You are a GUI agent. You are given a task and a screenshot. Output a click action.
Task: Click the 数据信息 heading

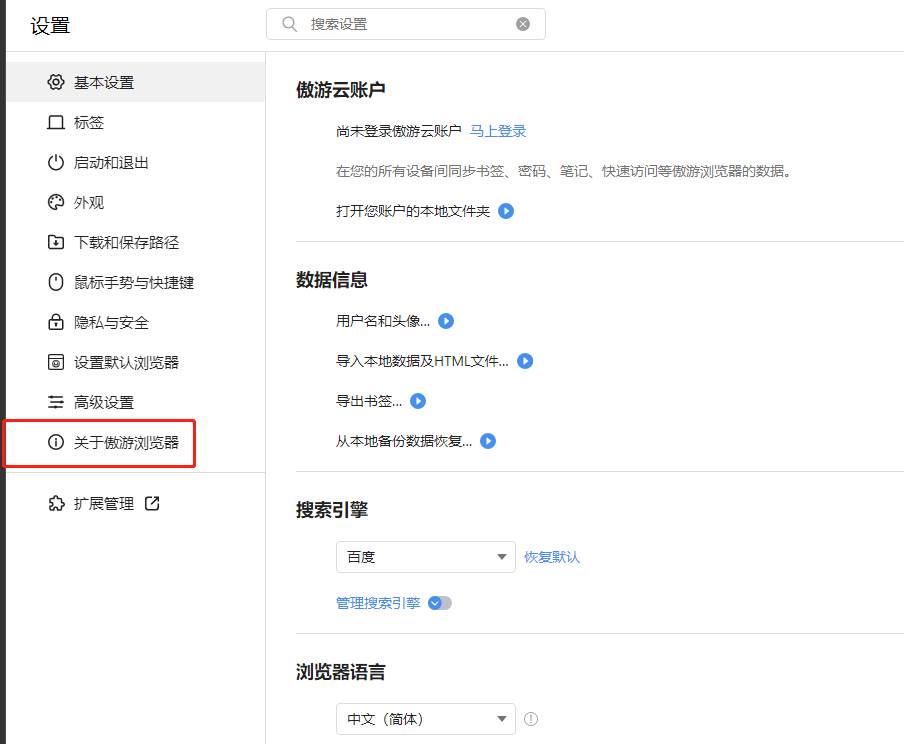[x=332, y=280]
